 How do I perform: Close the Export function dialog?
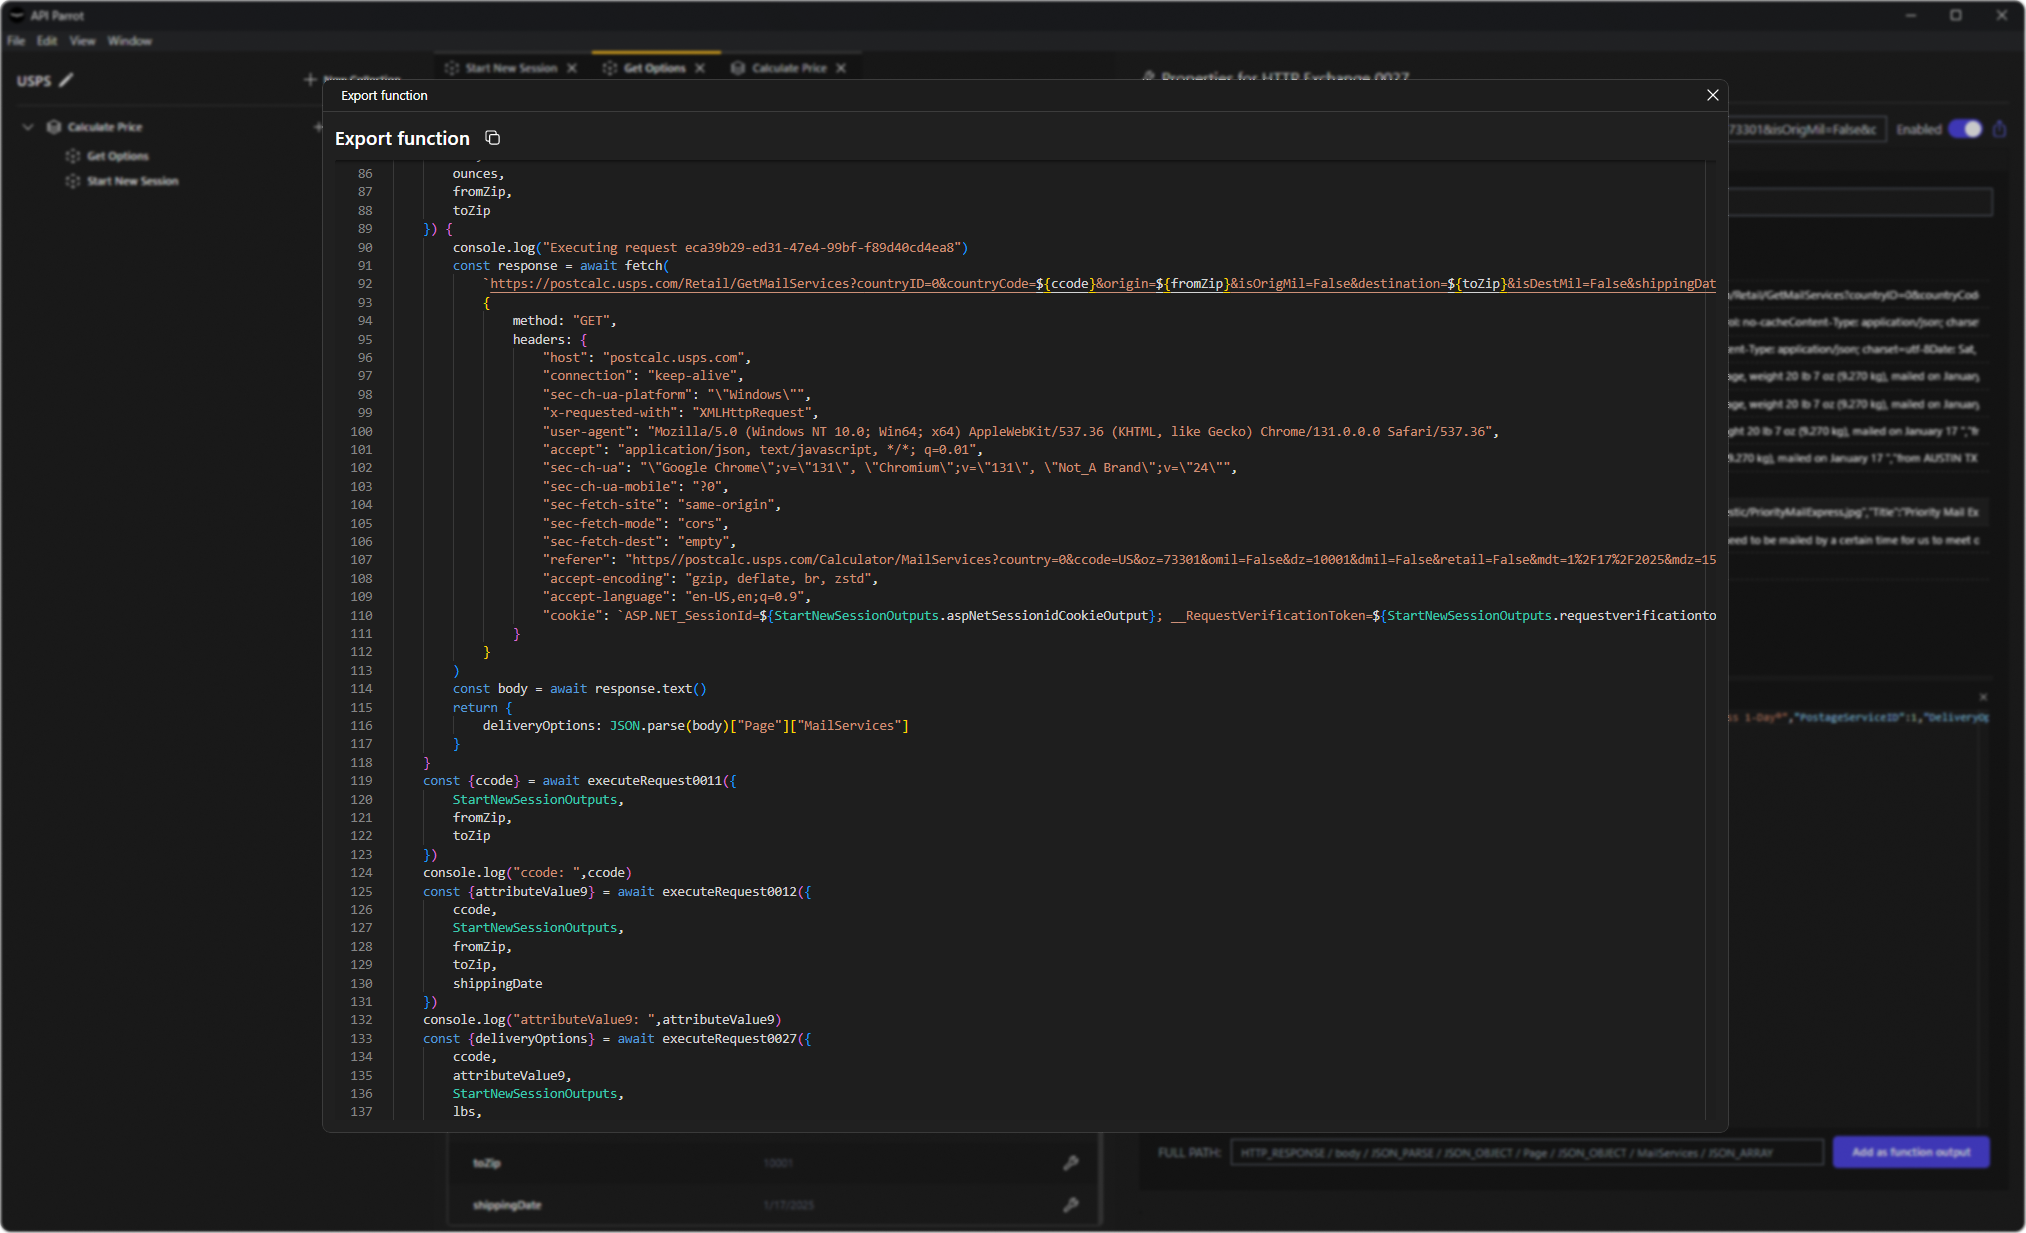click(1713, 95)
